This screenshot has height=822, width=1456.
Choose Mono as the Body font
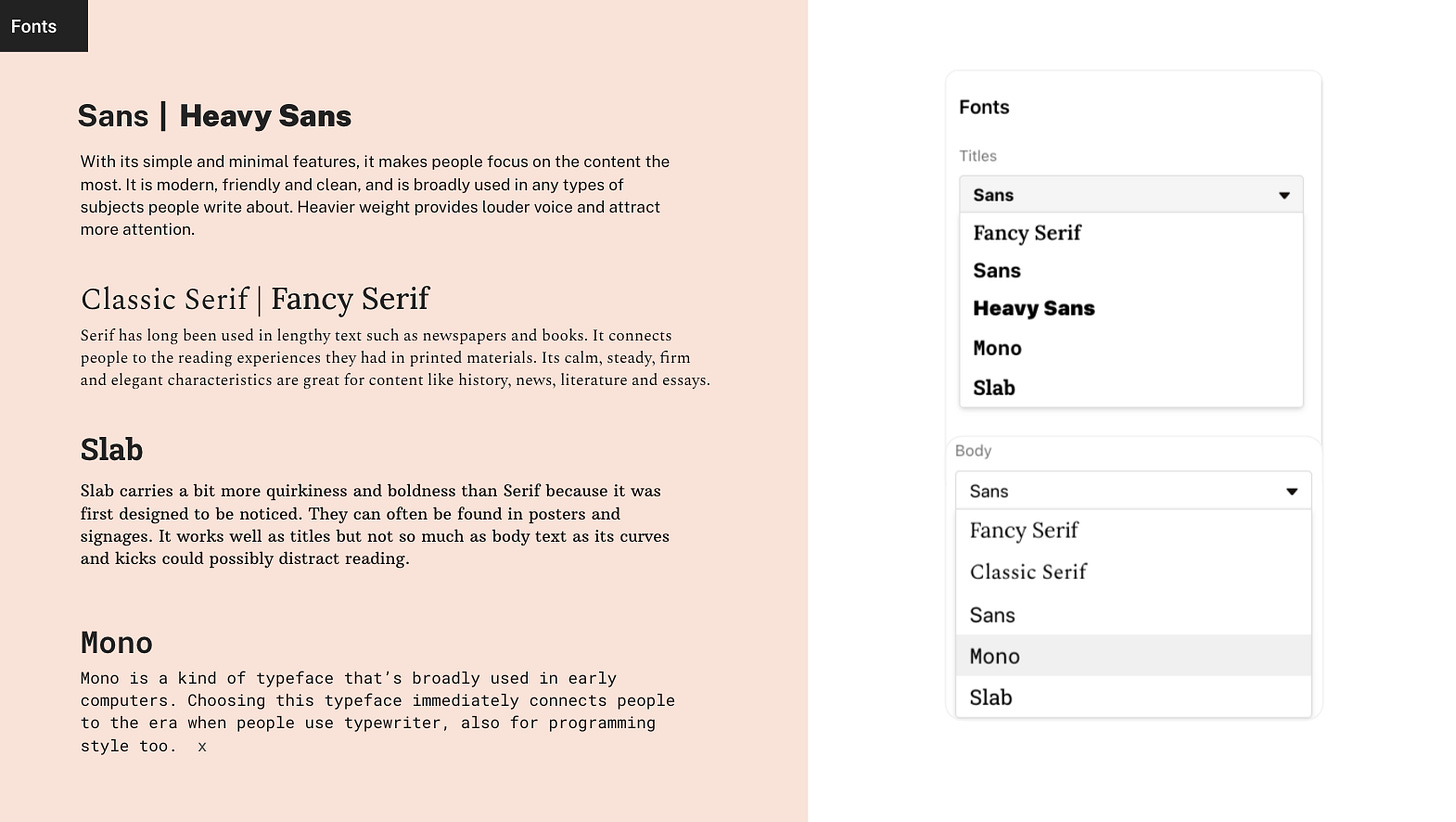click(994, 656)
